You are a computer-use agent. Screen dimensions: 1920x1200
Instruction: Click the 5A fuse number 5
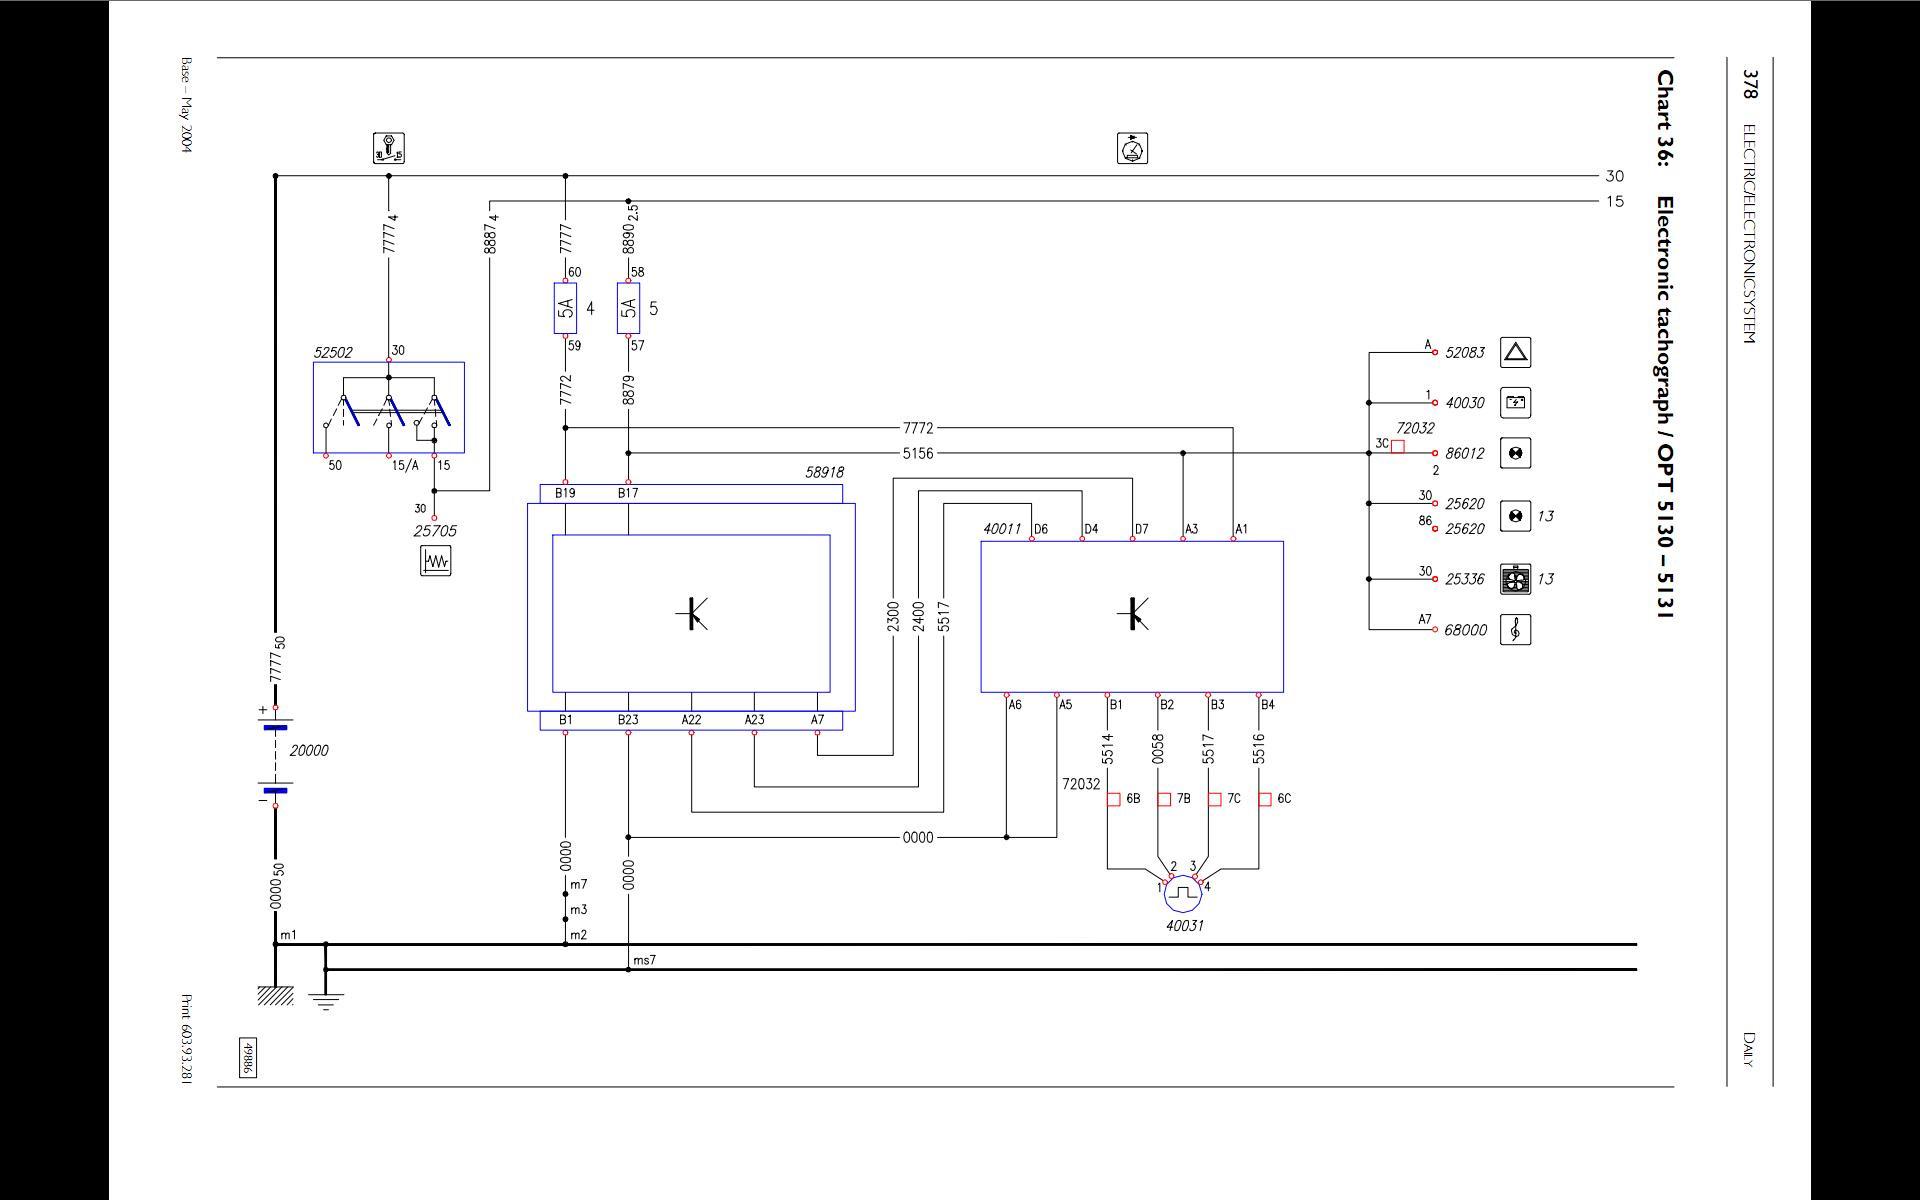pyautogui.click(x=628, y=308)
